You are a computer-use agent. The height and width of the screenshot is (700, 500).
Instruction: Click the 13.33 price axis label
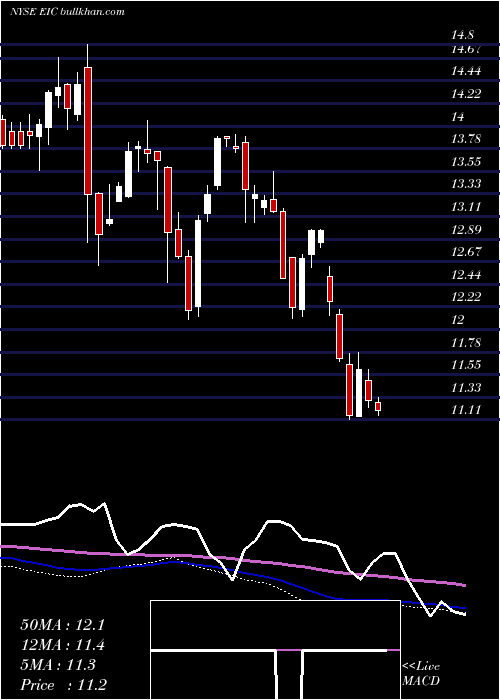tap(466, 184)
